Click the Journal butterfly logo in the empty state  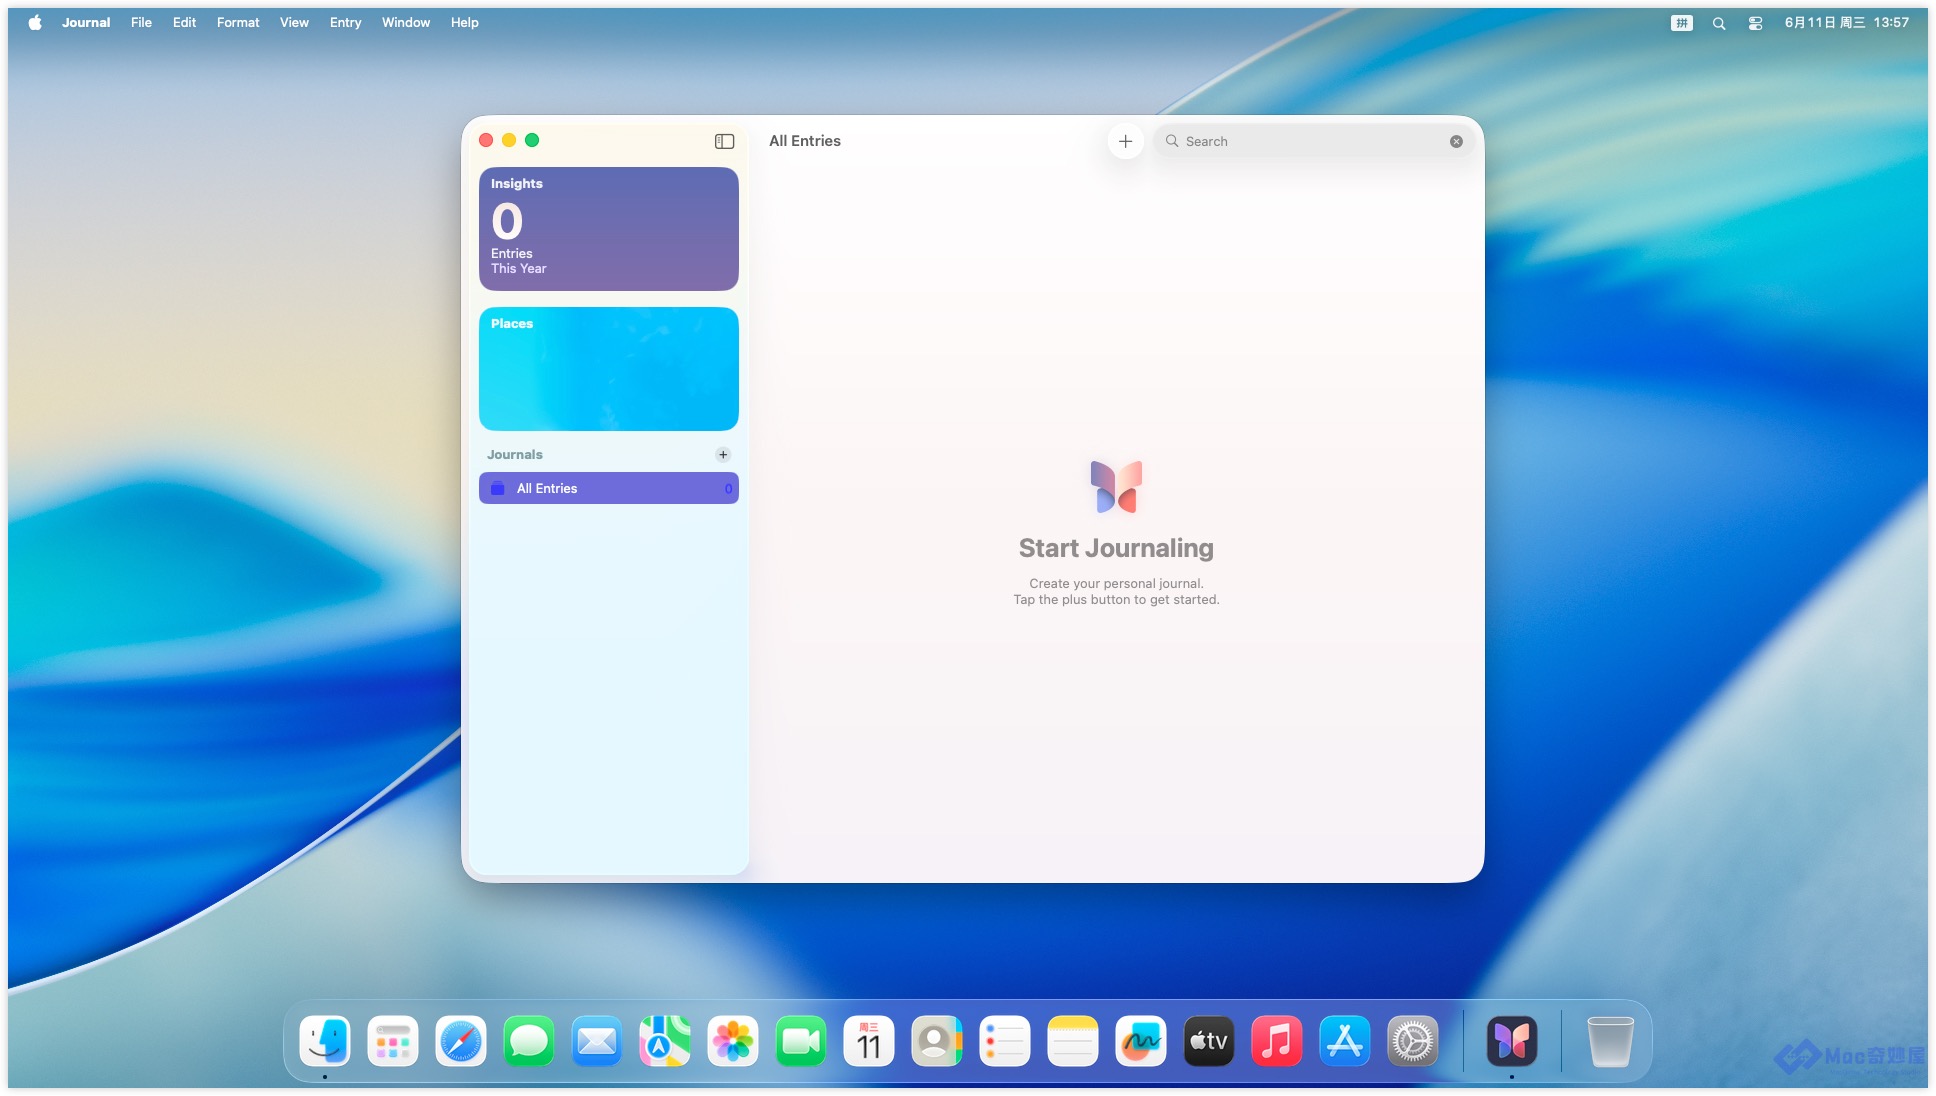(1116, 487)
